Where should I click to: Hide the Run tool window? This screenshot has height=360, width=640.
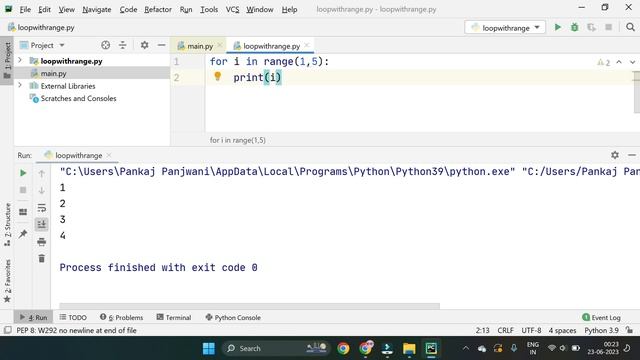(x=632, y=155)
